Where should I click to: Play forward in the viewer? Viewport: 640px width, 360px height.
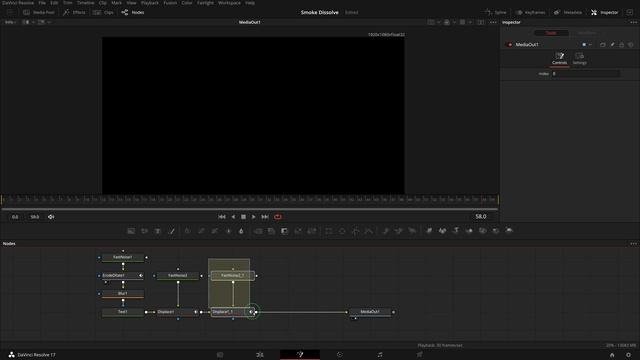(253, 217)
